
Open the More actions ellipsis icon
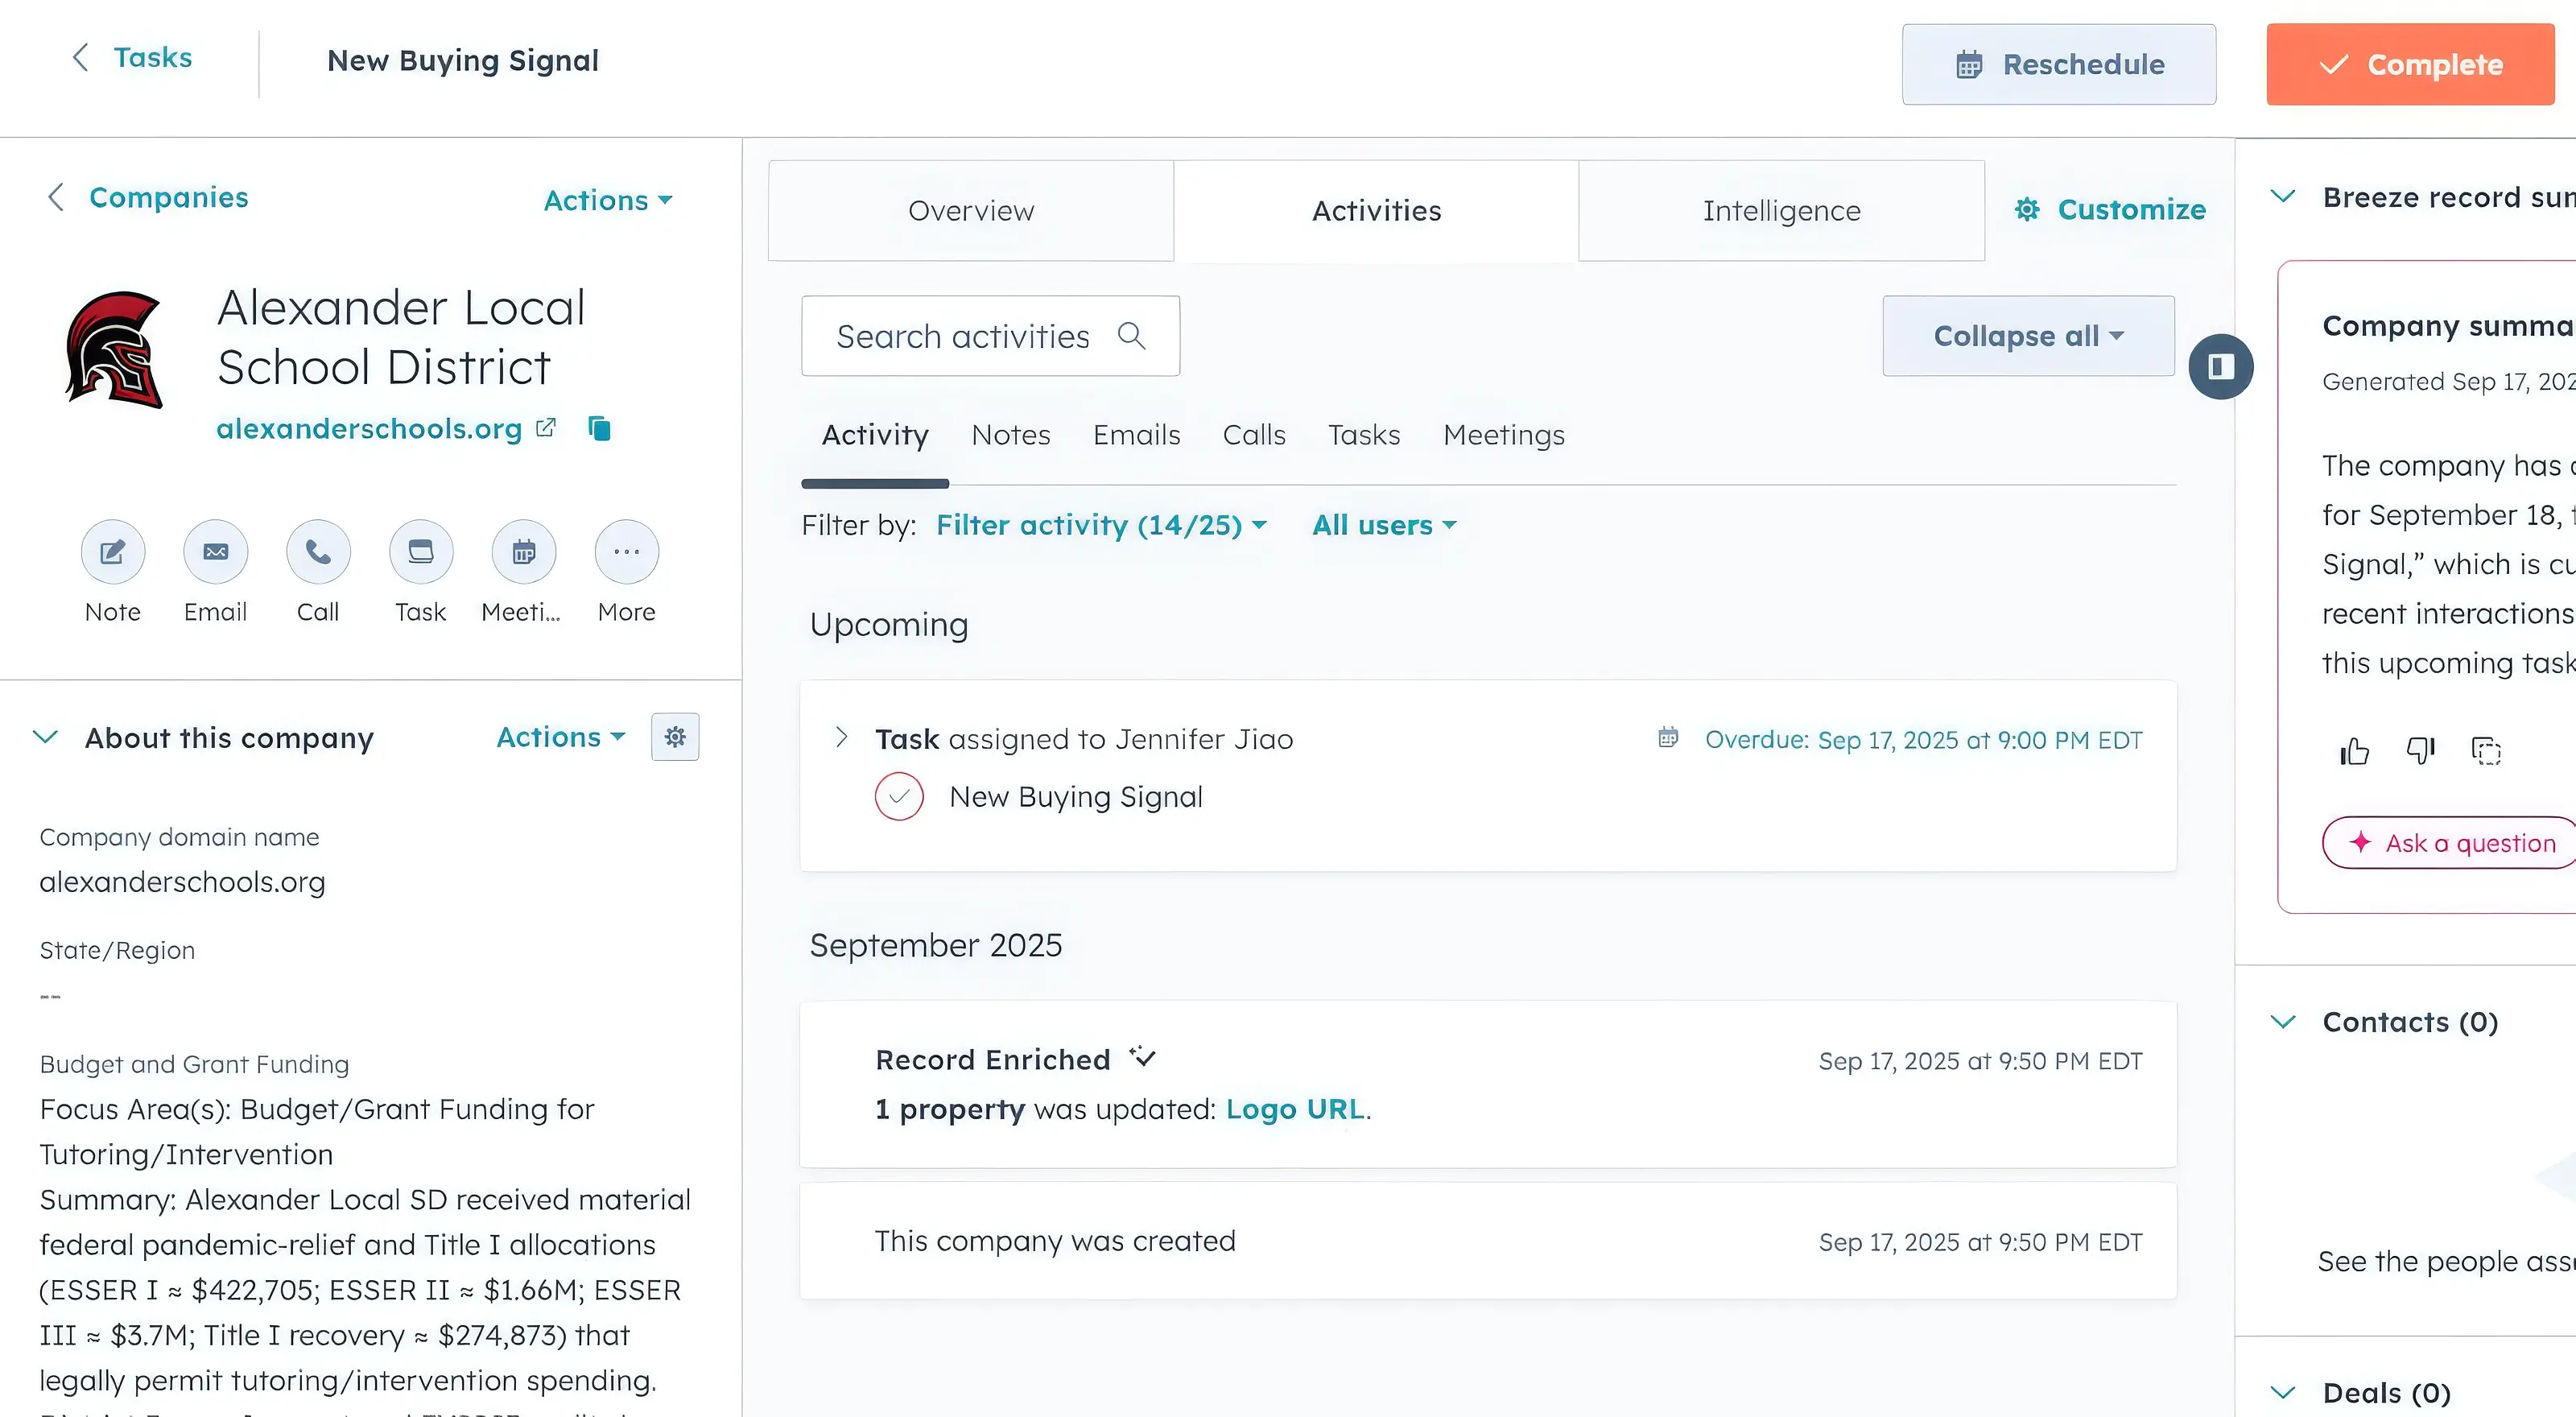tap(626, 552)
